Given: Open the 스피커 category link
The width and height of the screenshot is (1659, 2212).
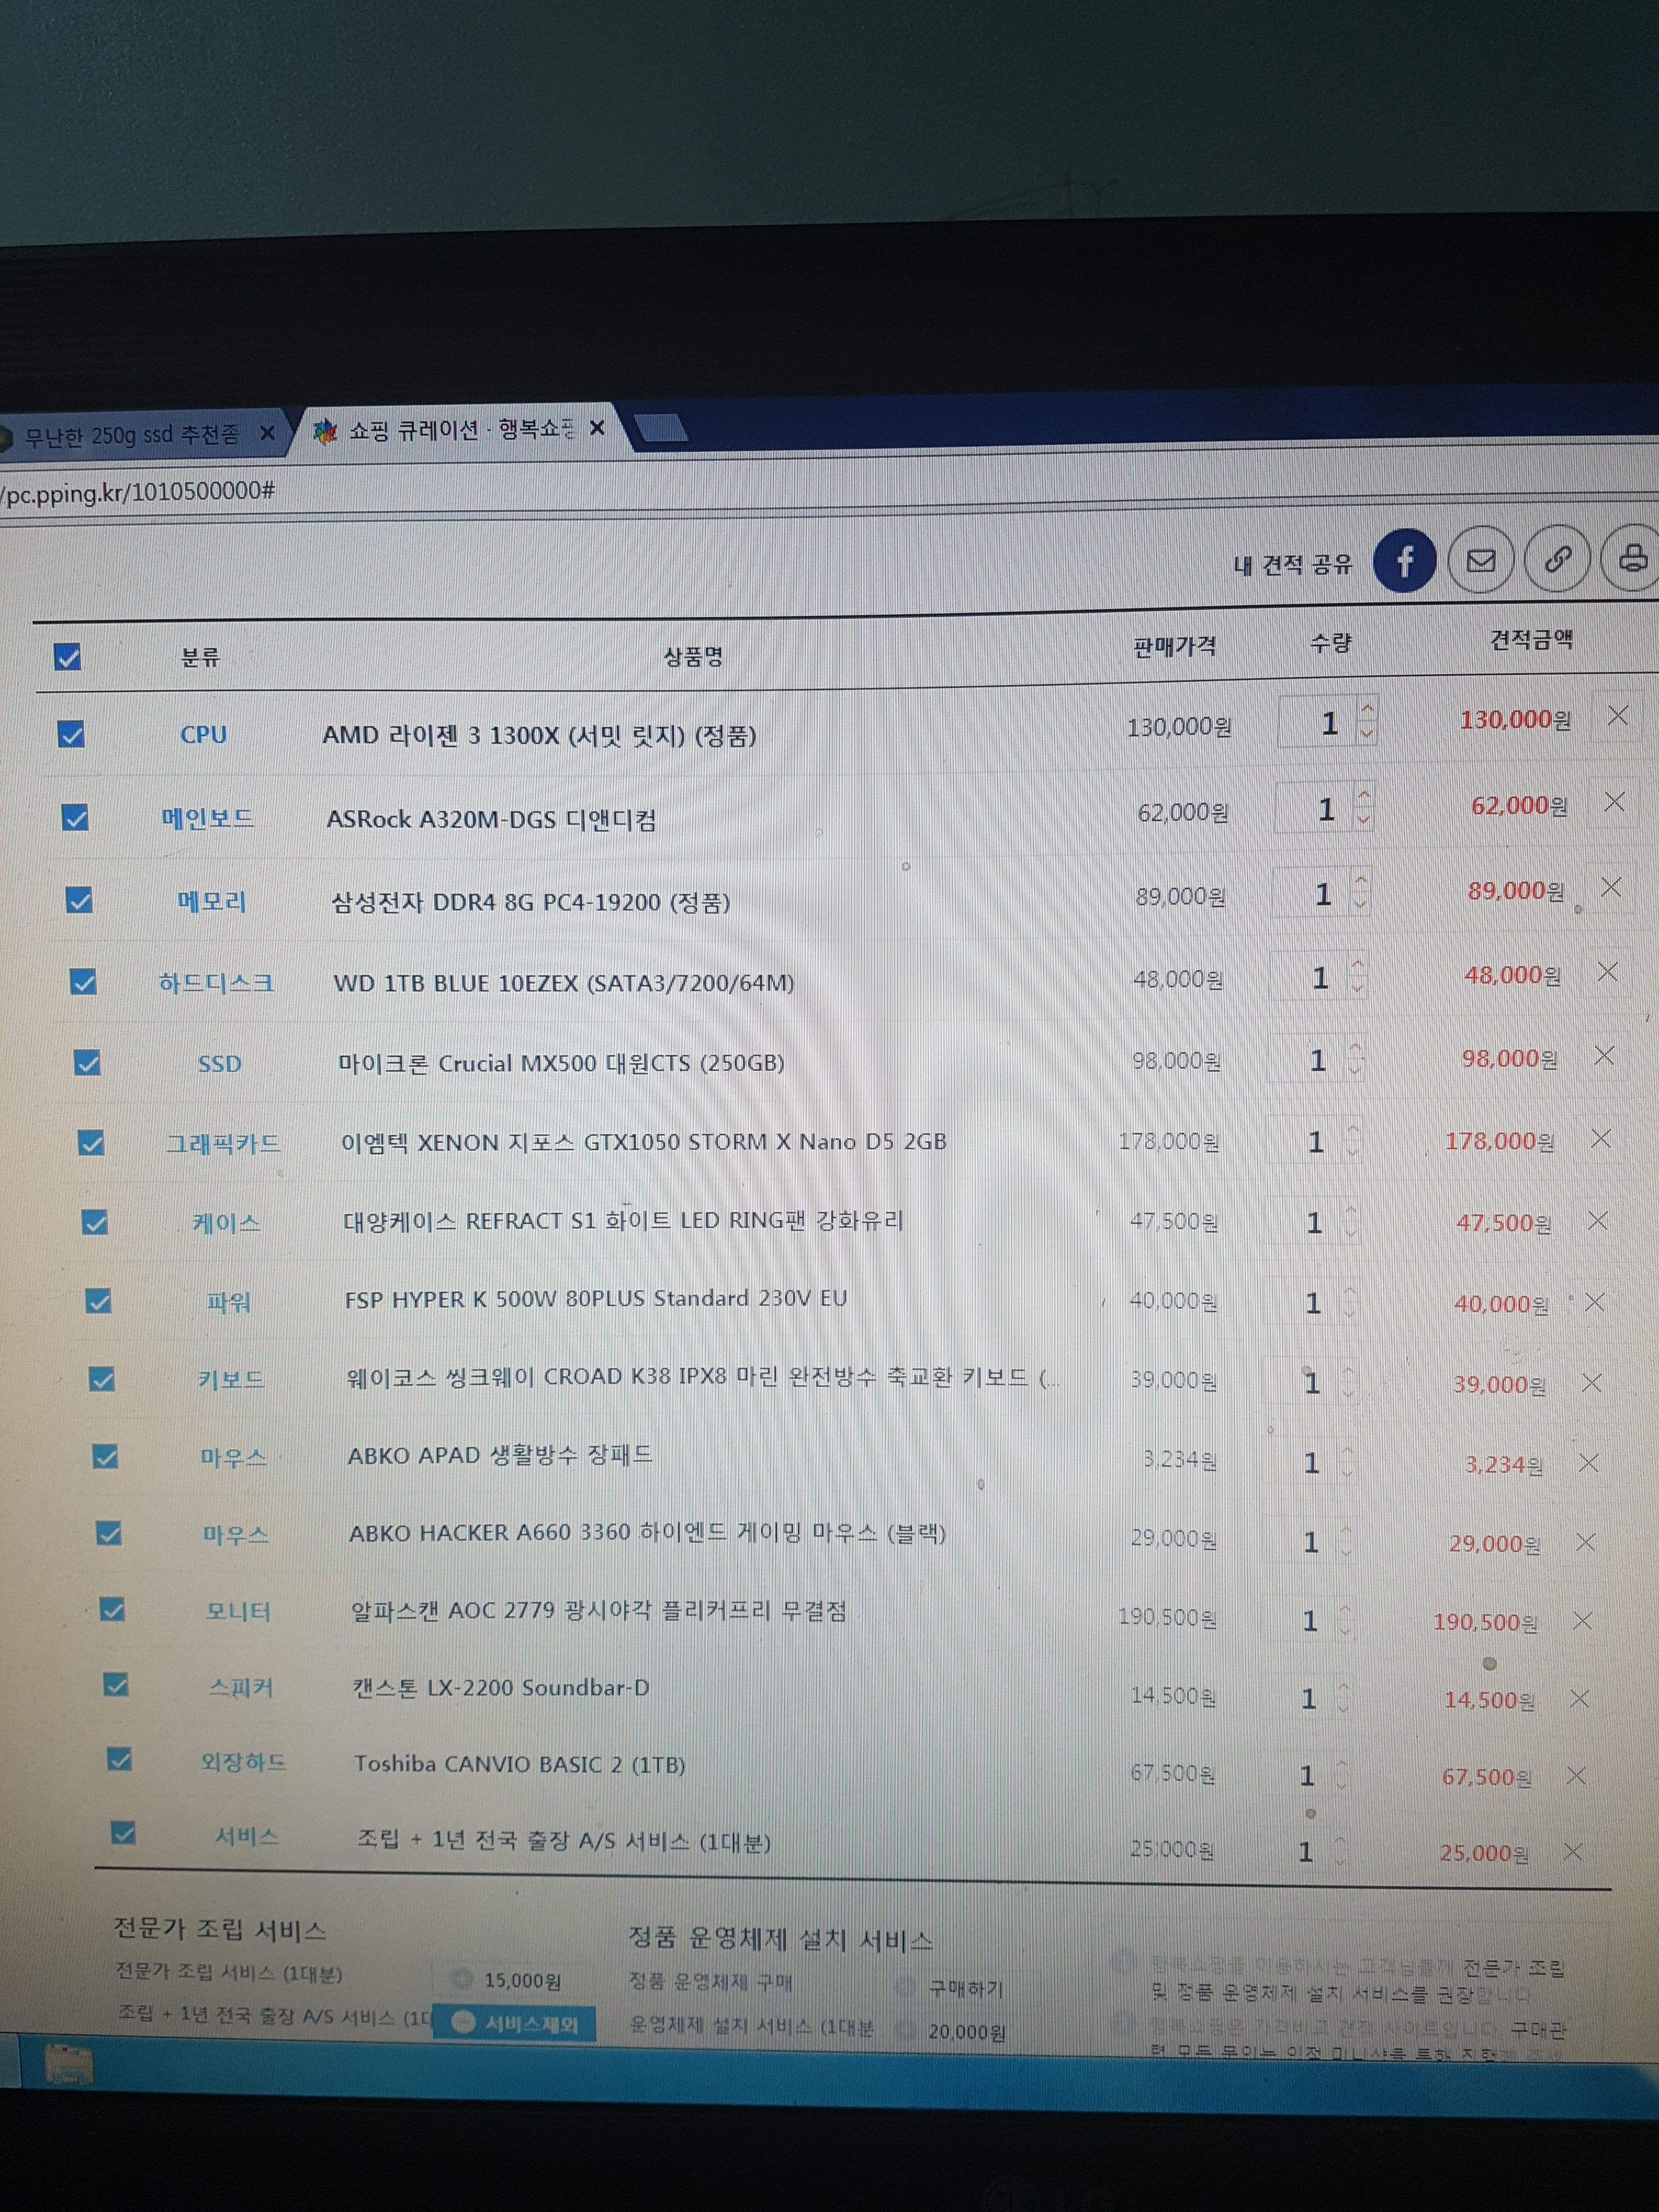Looking at the screenshot, I should point(241,1688).
